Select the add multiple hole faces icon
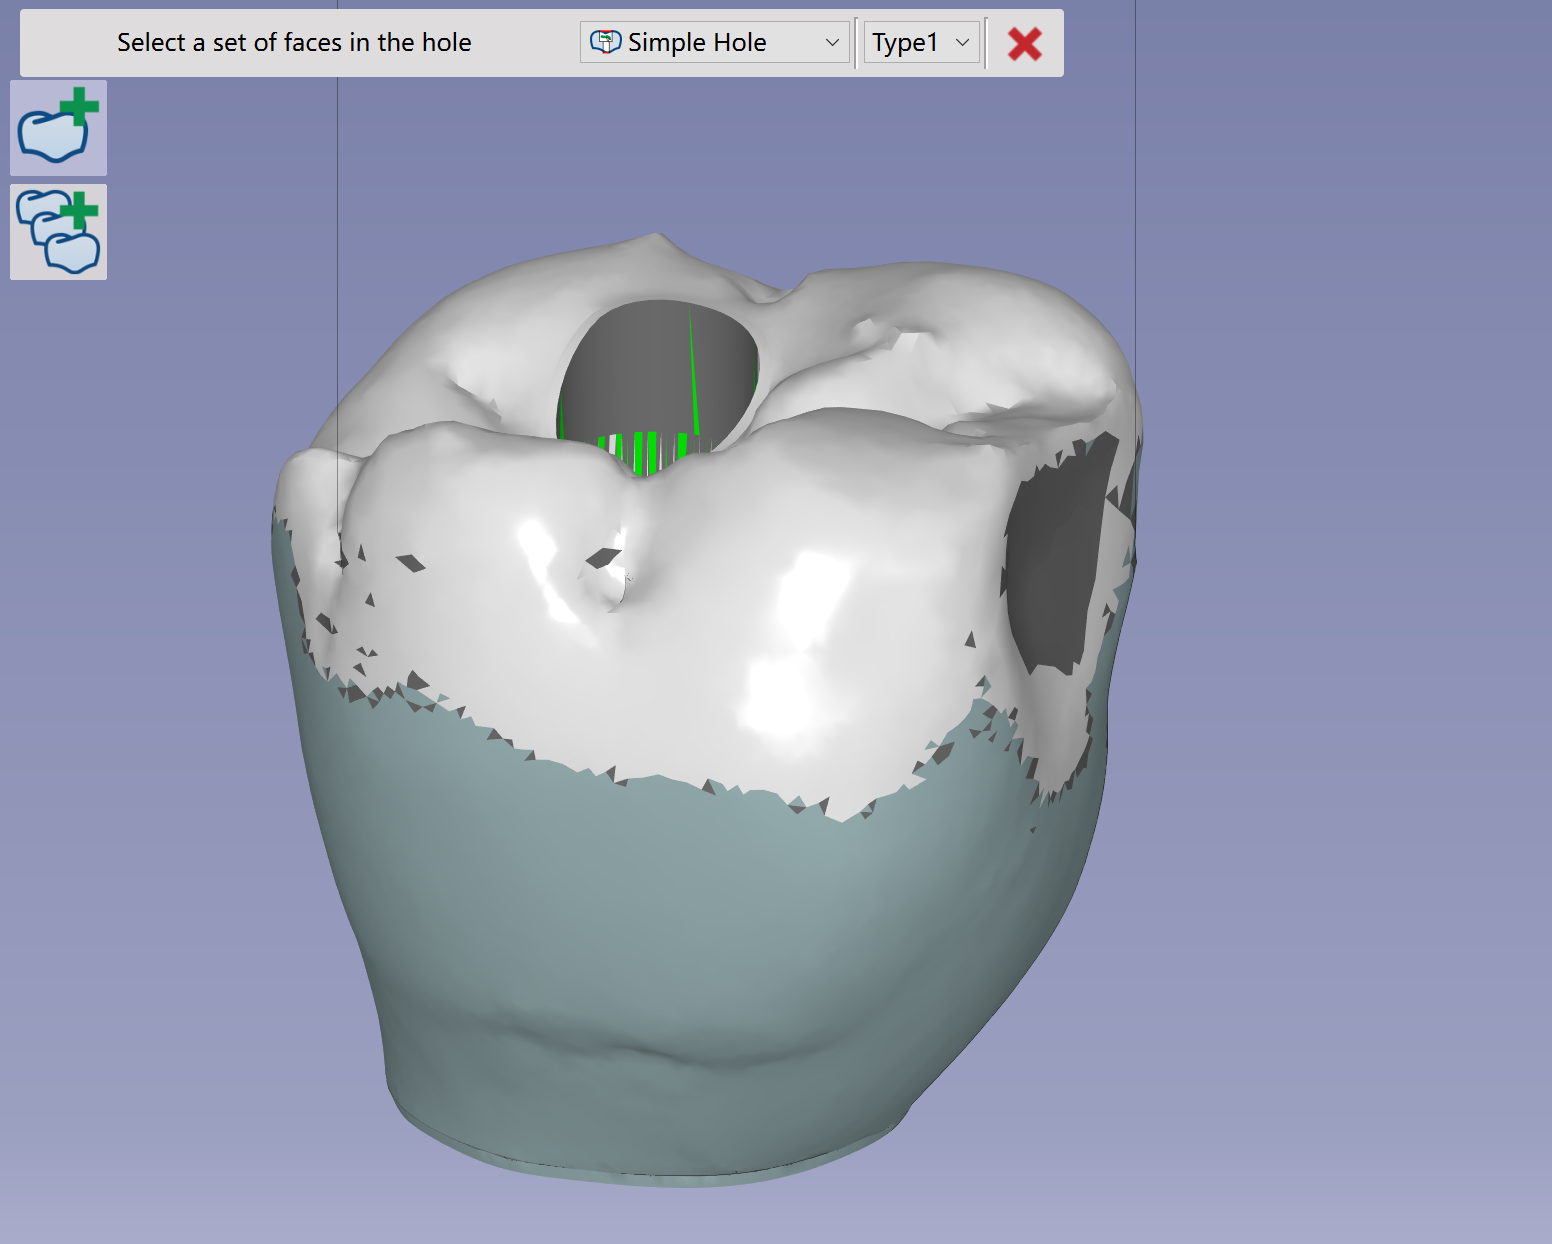 [x=58, y=232]
